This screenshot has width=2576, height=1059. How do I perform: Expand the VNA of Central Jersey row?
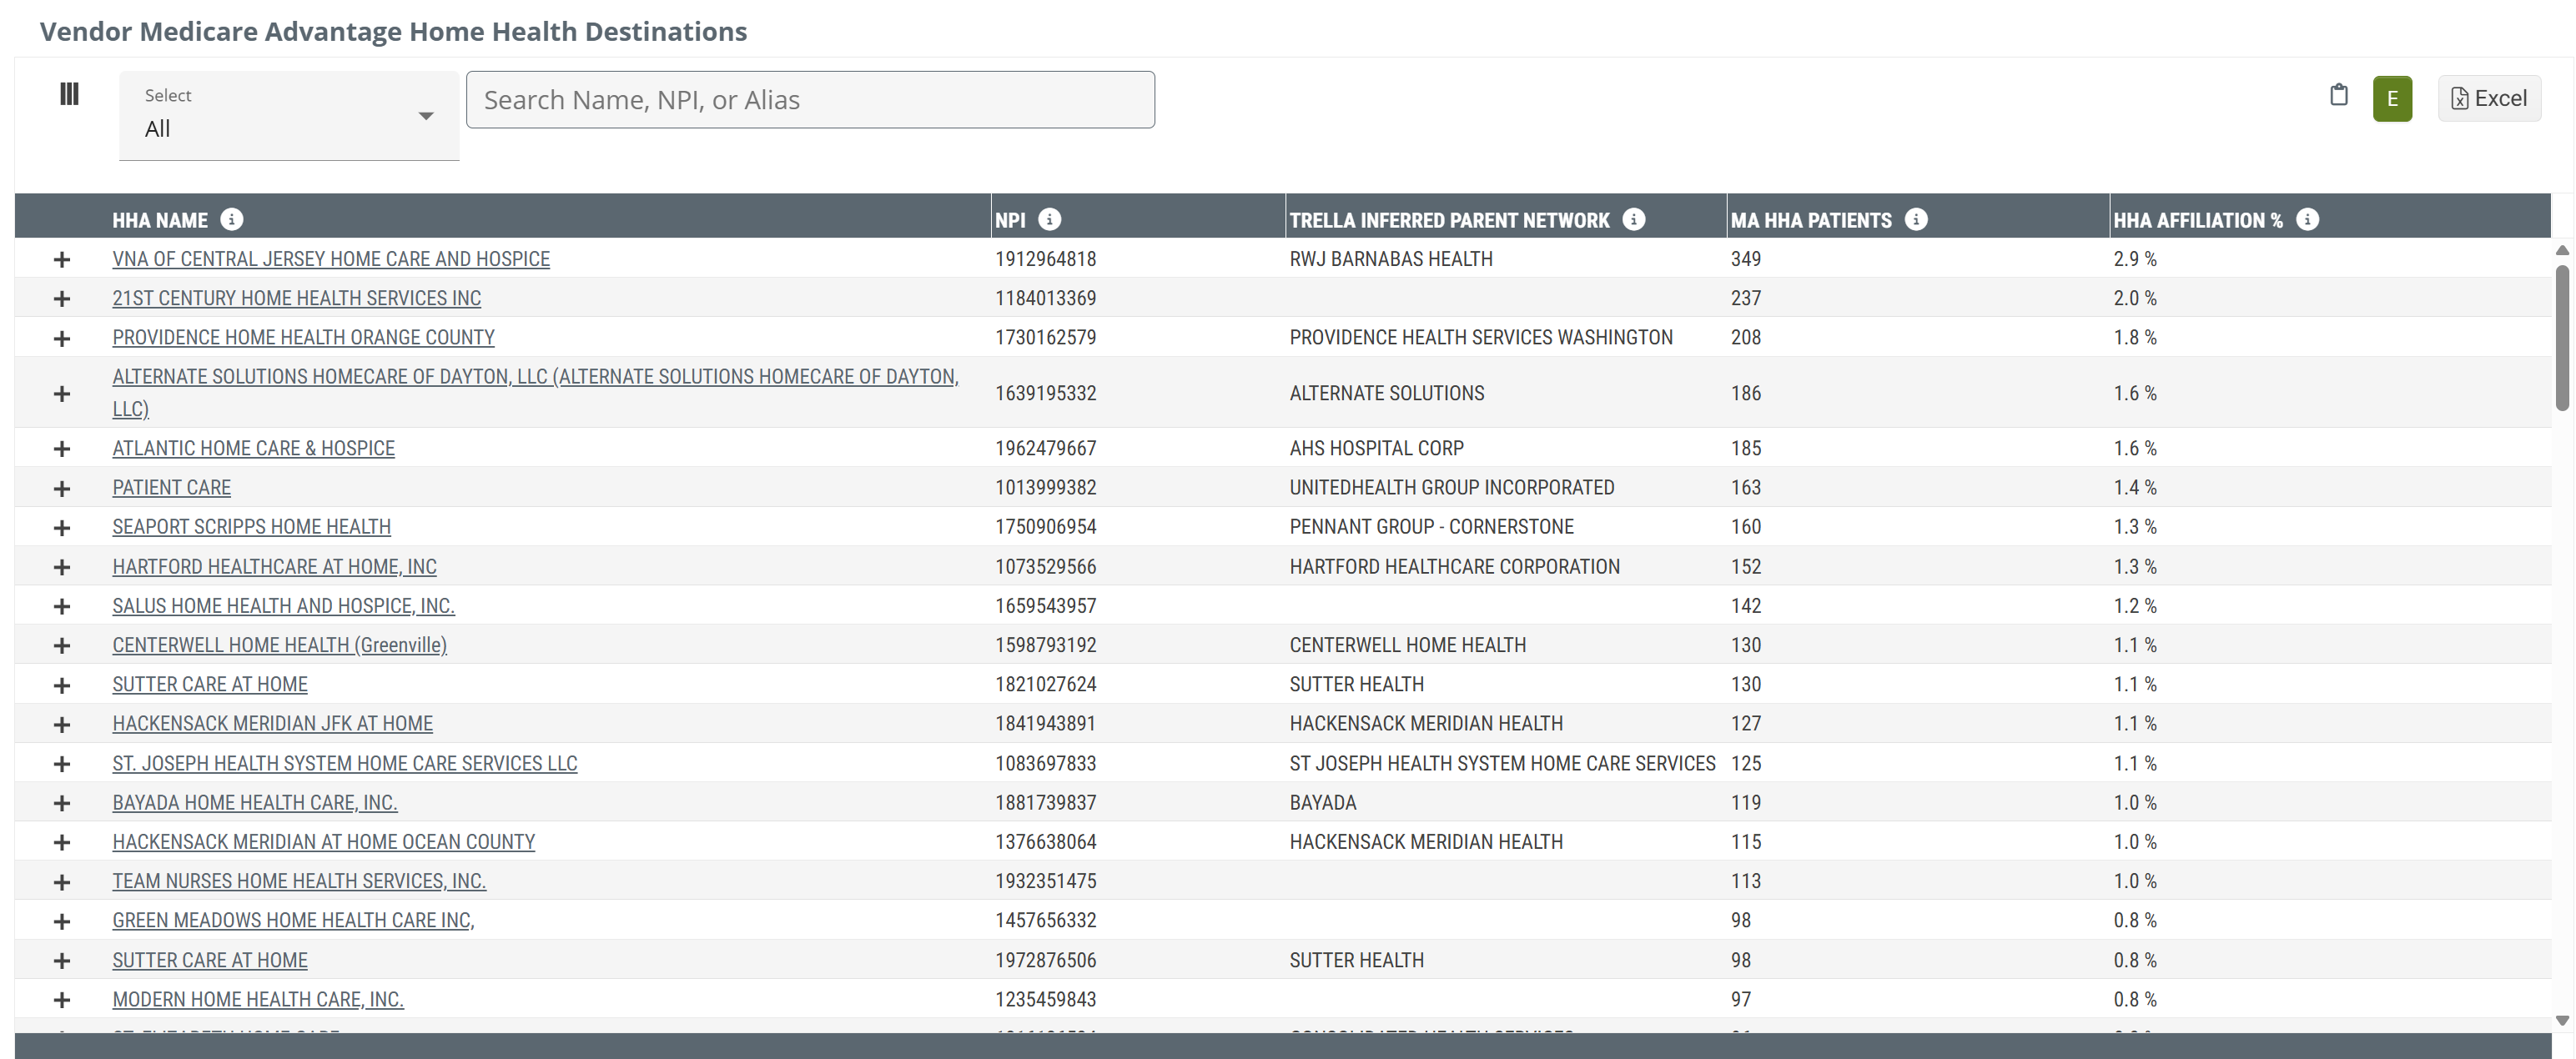(62, 260)
